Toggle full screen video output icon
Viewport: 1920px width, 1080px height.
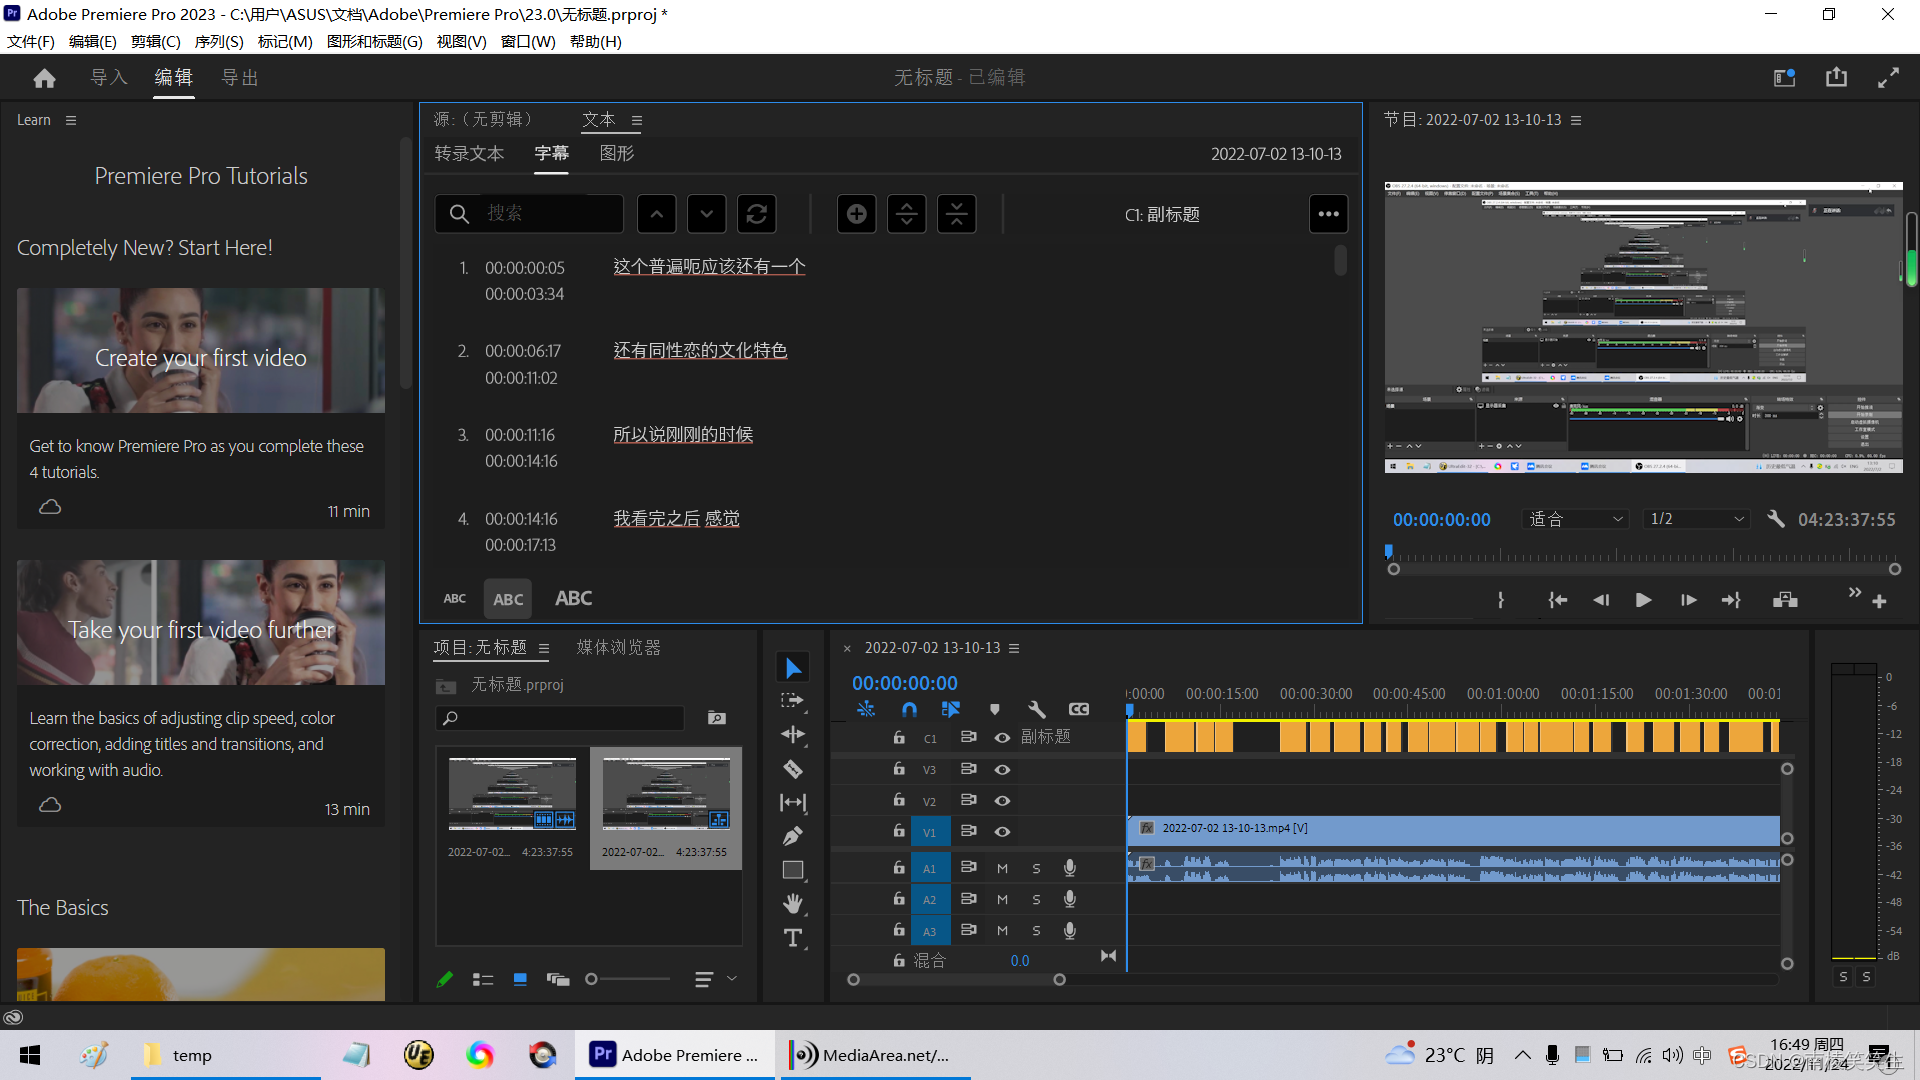(1888, 78)
